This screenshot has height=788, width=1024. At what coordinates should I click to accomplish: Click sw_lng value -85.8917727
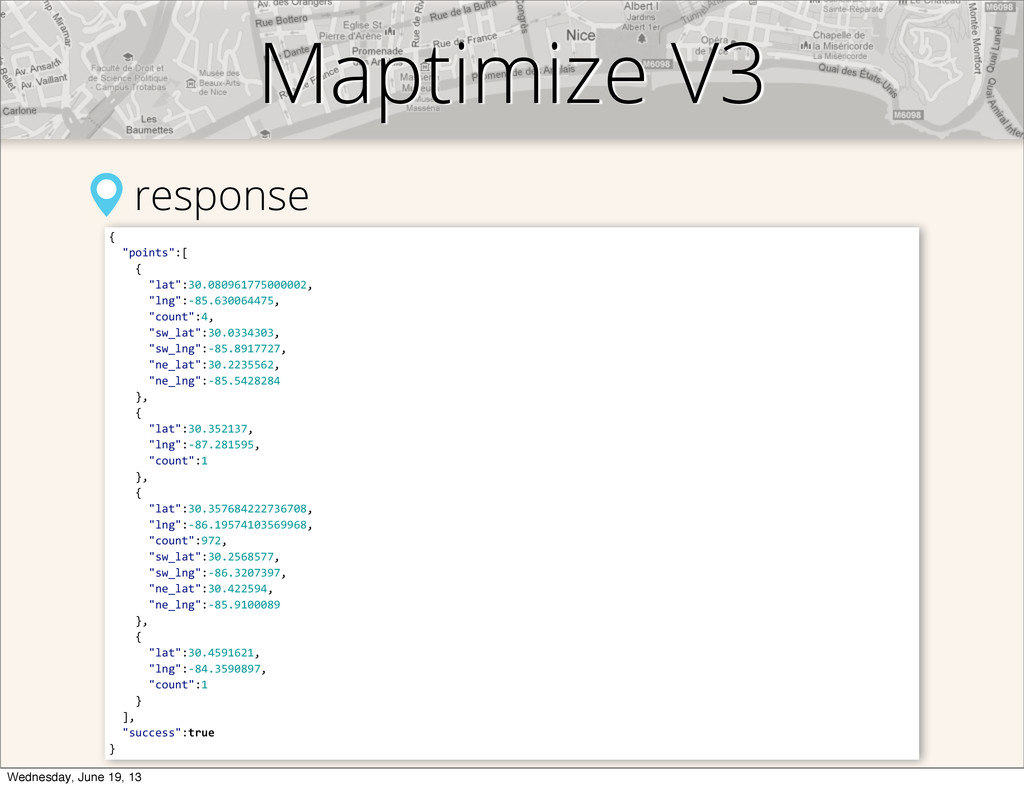[244, 349]
